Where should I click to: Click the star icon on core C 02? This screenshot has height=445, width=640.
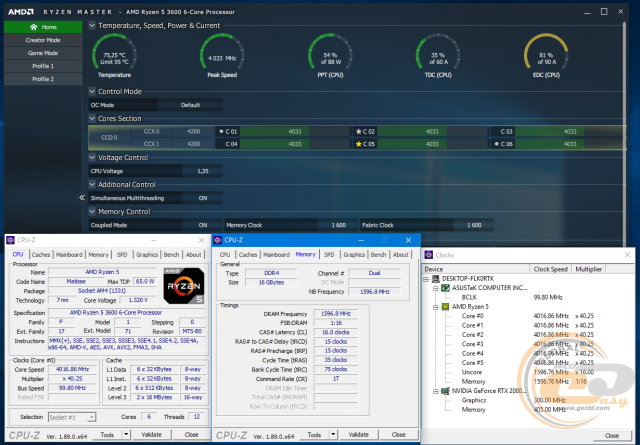pos(358,131)
